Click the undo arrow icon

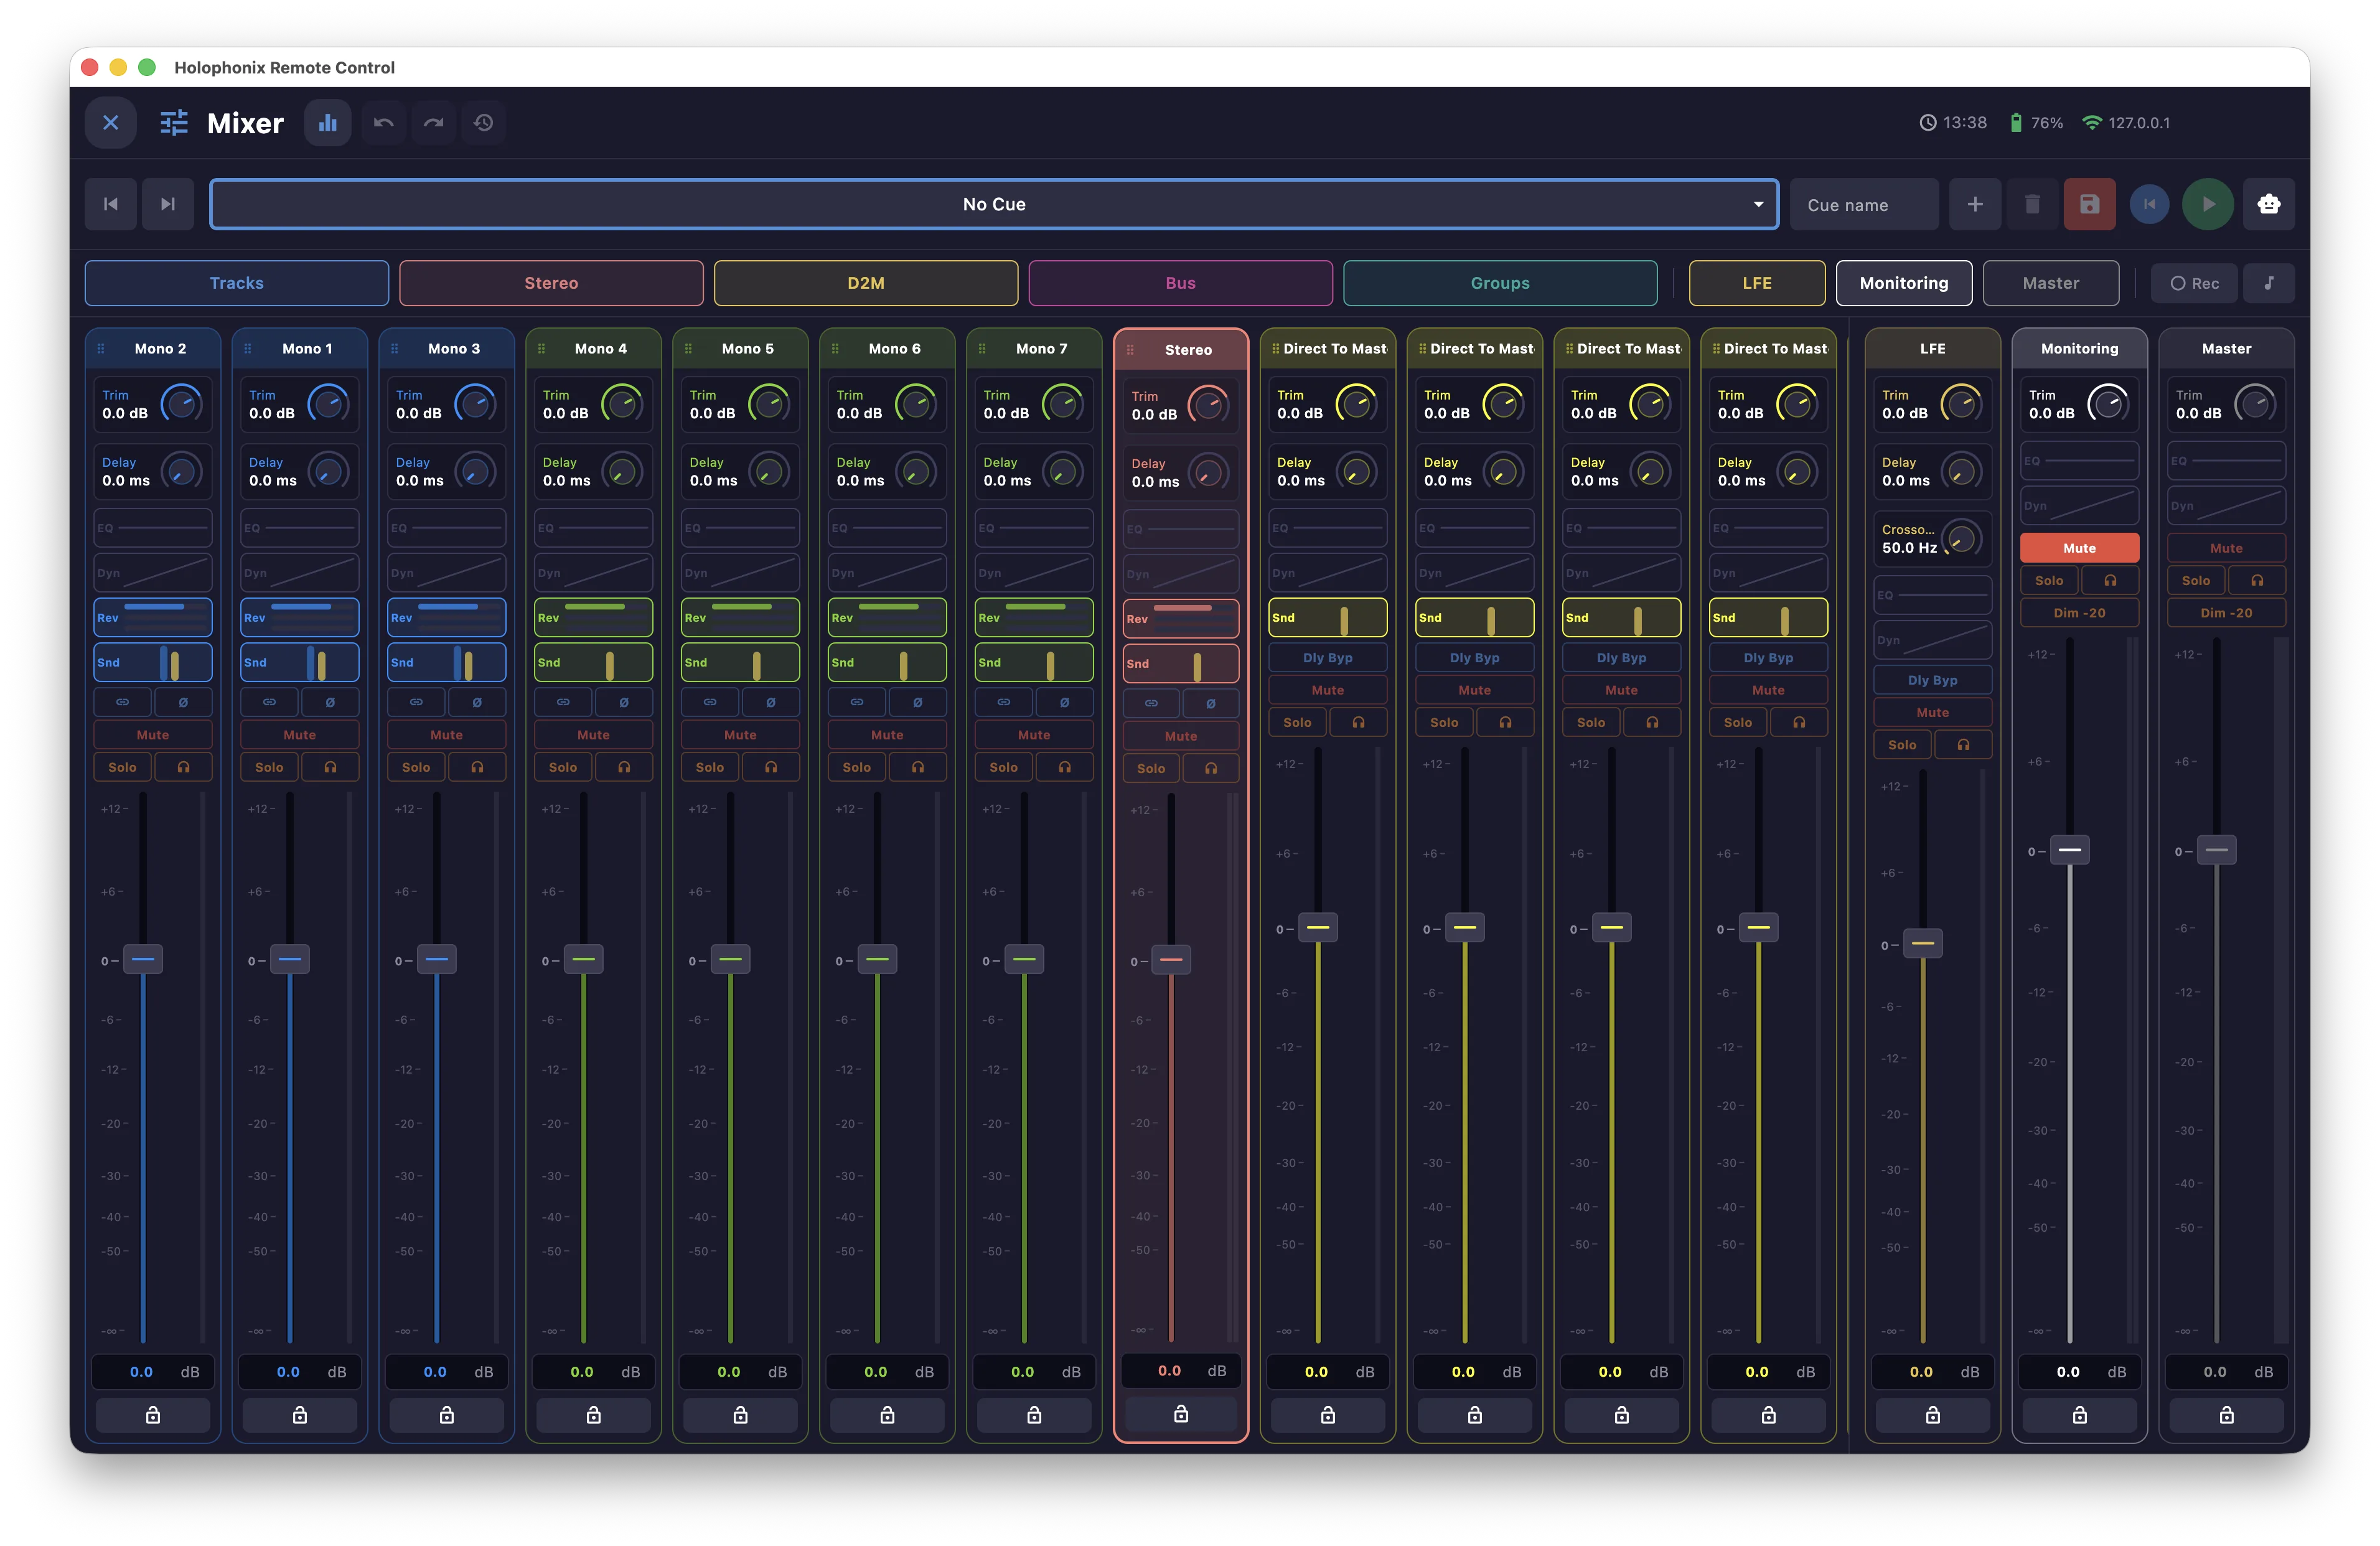tap(383, 122)
